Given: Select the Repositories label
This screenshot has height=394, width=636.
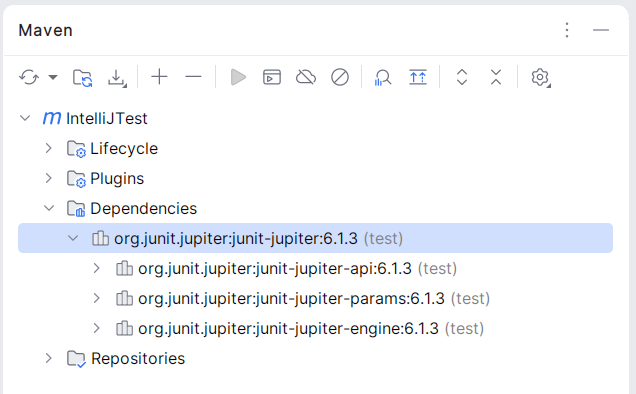Looking at the screenshot, I should [x=138, y=359].
